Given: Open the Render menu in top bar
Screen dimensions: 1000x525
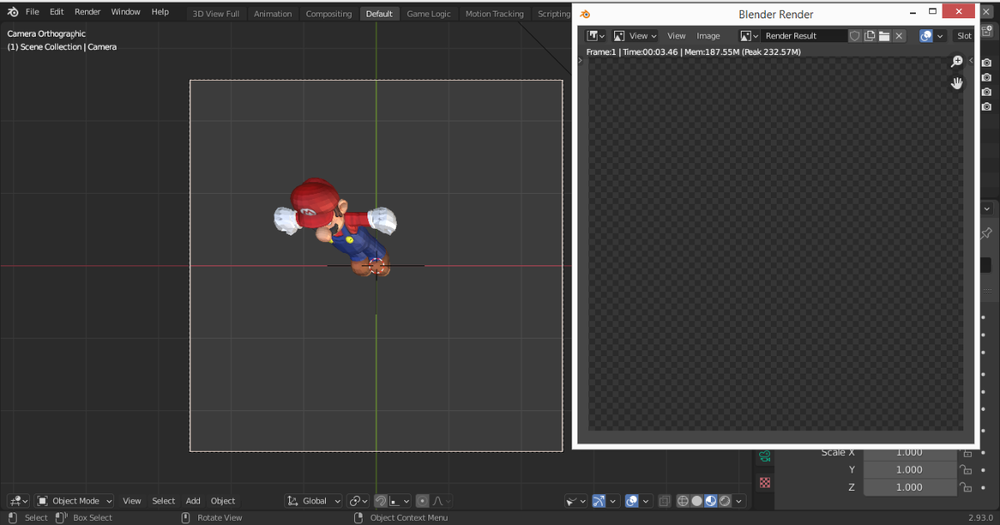Looking at the screenshot, I should coord(88,12).
